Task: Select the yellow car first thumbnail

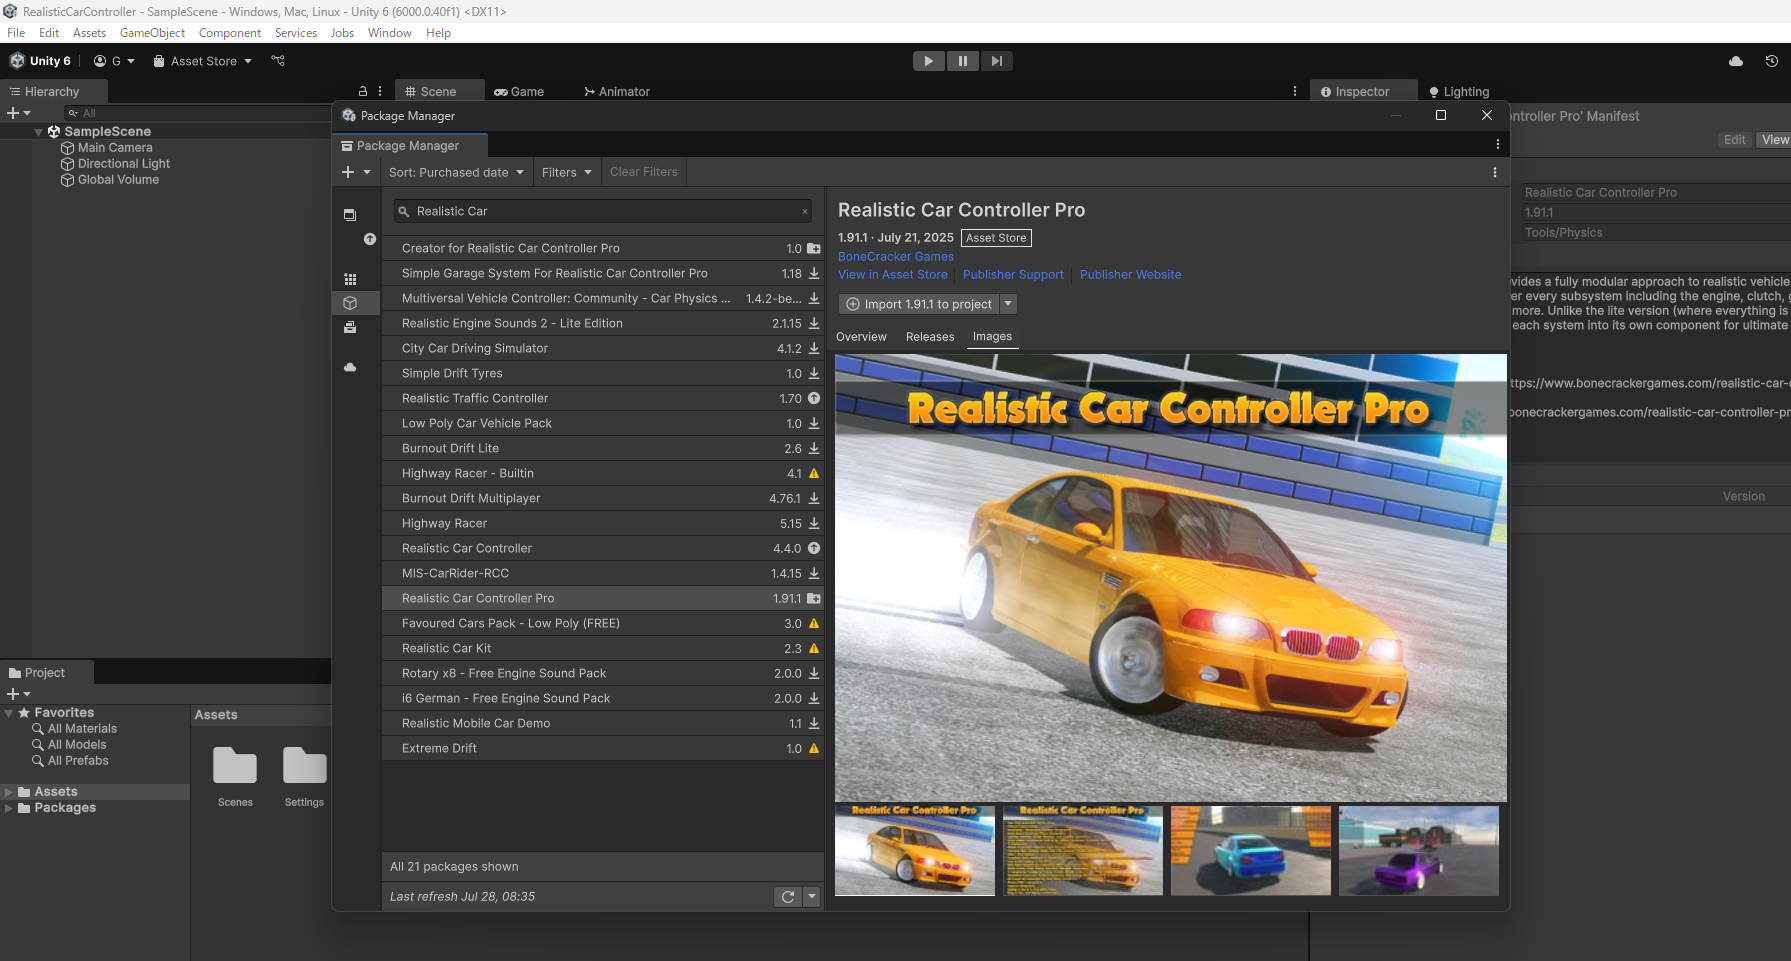Action: [x=915, y=850]
